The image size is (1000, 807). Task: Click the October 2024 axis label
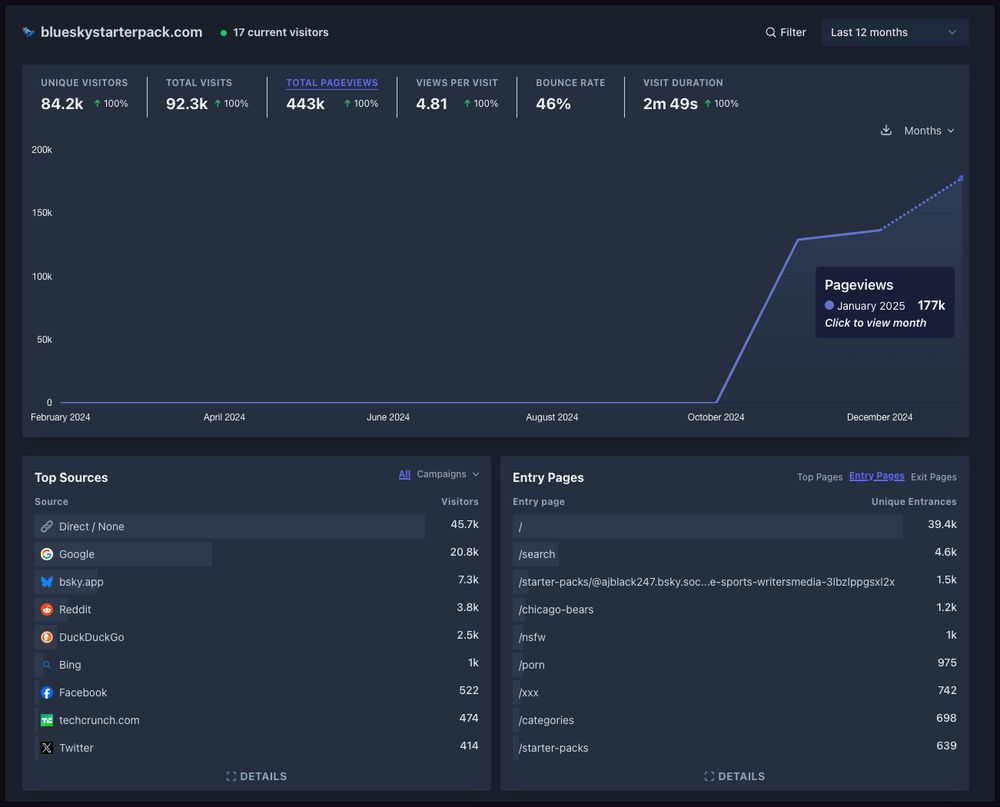(x=716, y=417)
